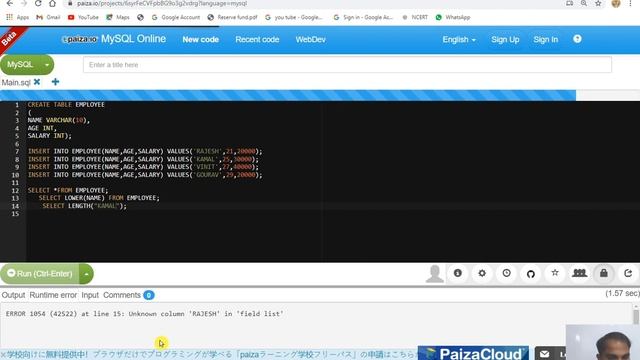Open the browser home page
The height and width of the screenshot is (360, 640).
(52, 3)
